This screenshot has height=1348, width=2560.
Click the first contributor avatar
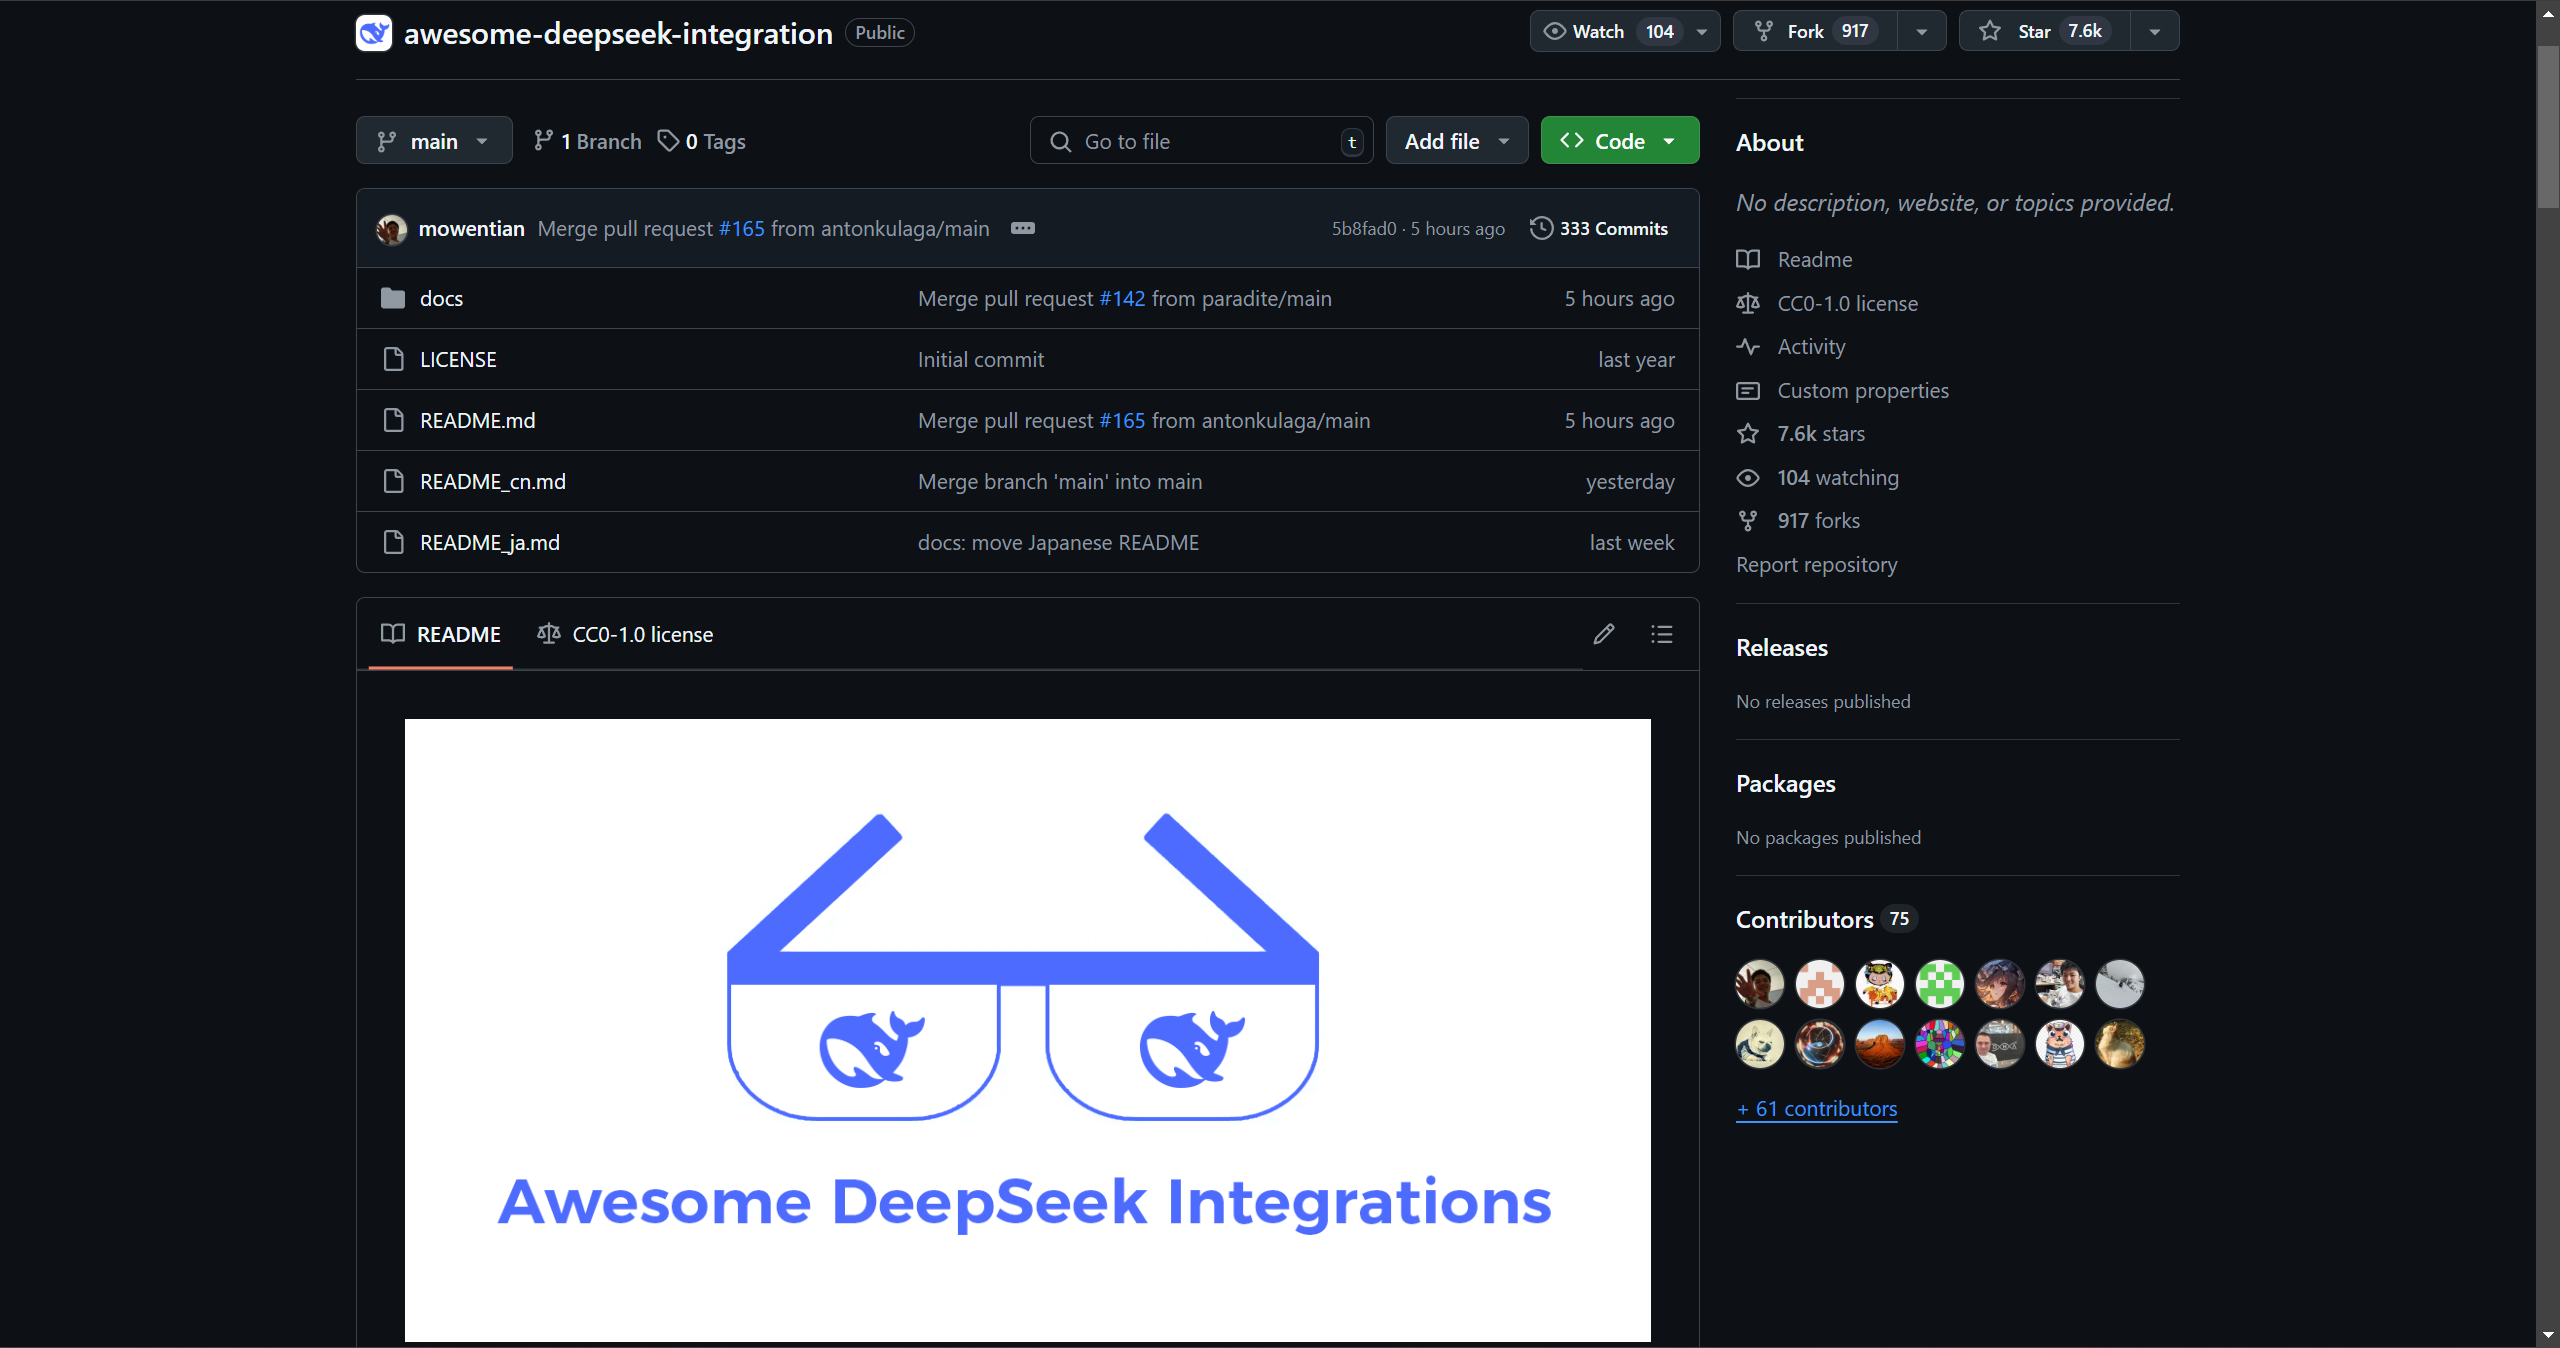1760,984
